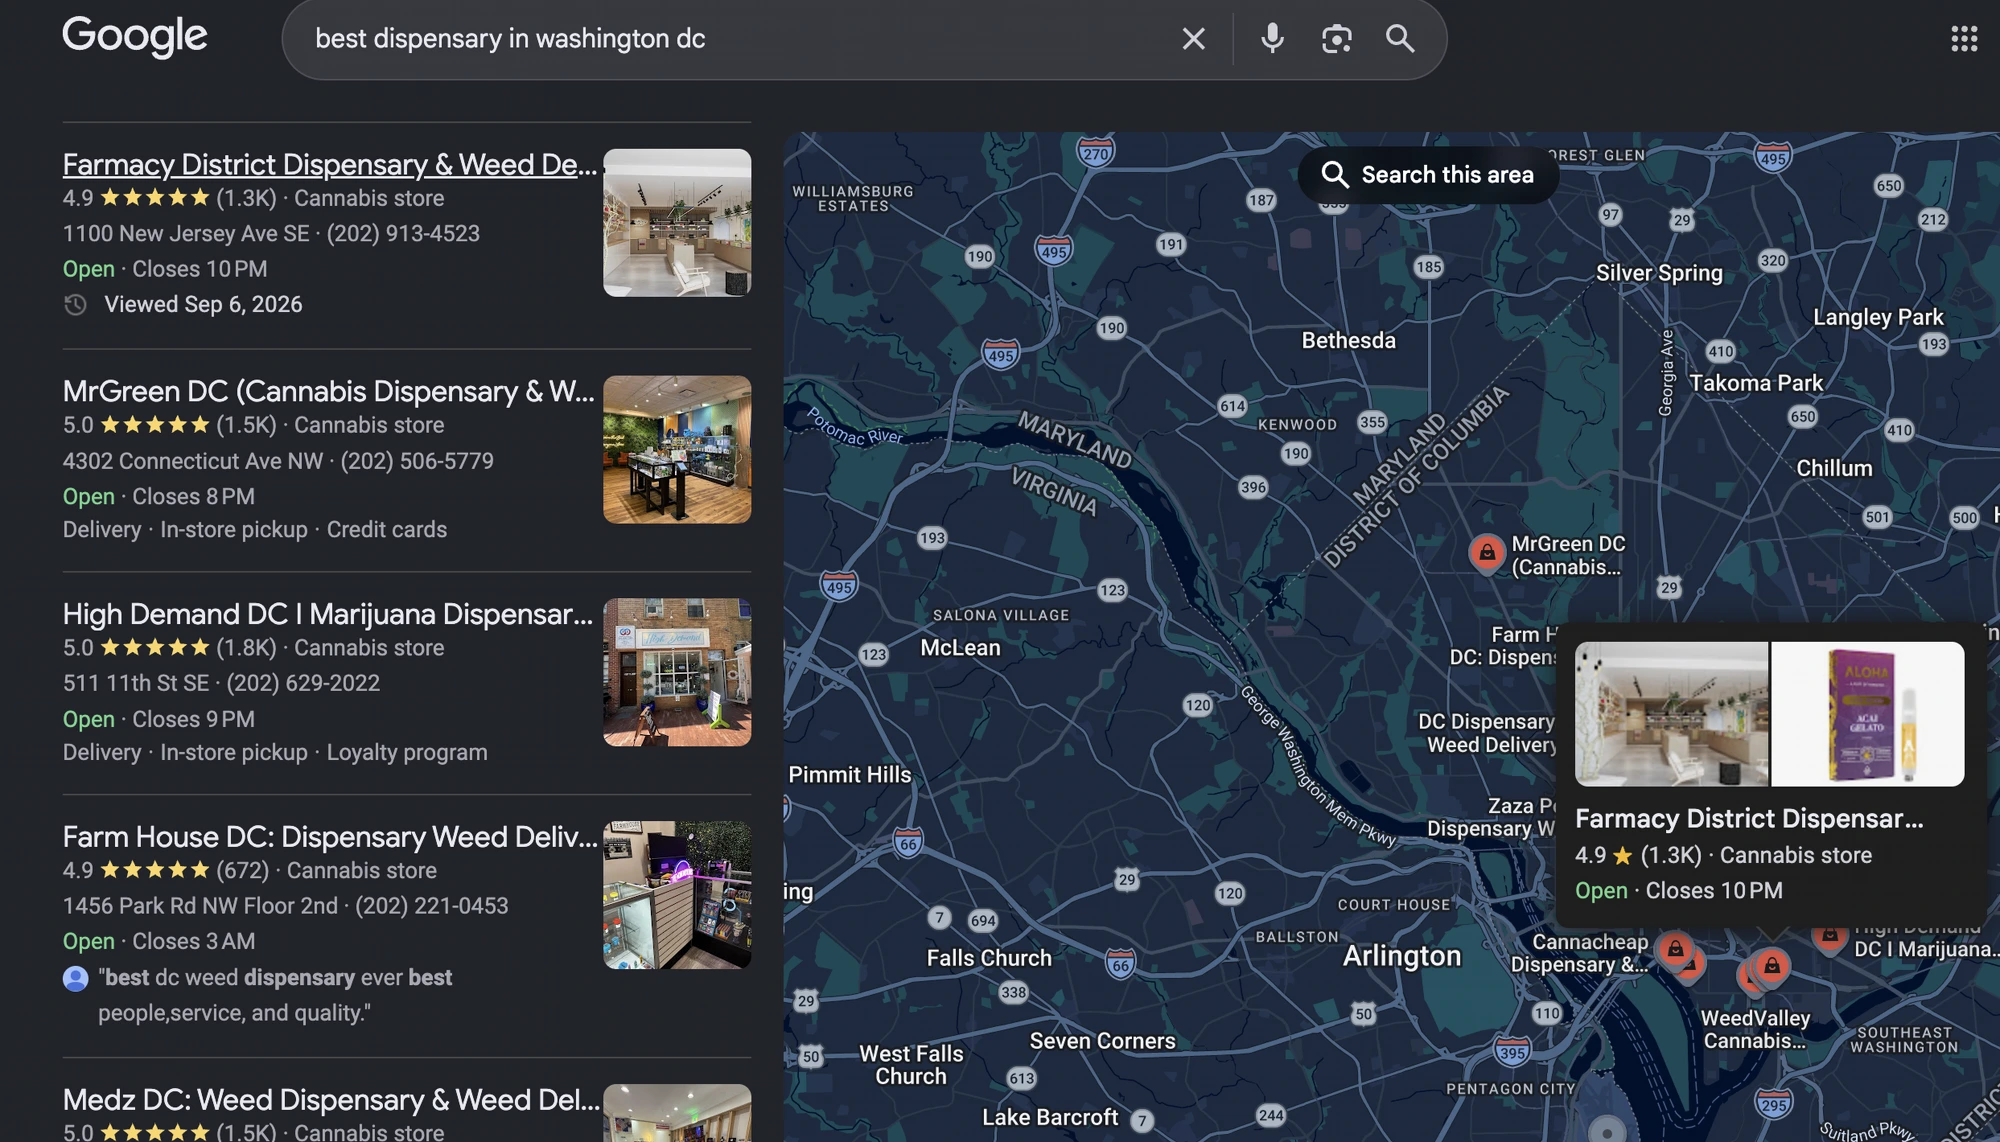Screen dimensions: 2000x1142
Task: Click 1456 Park Rd NW address text
Action: point(200,906)
